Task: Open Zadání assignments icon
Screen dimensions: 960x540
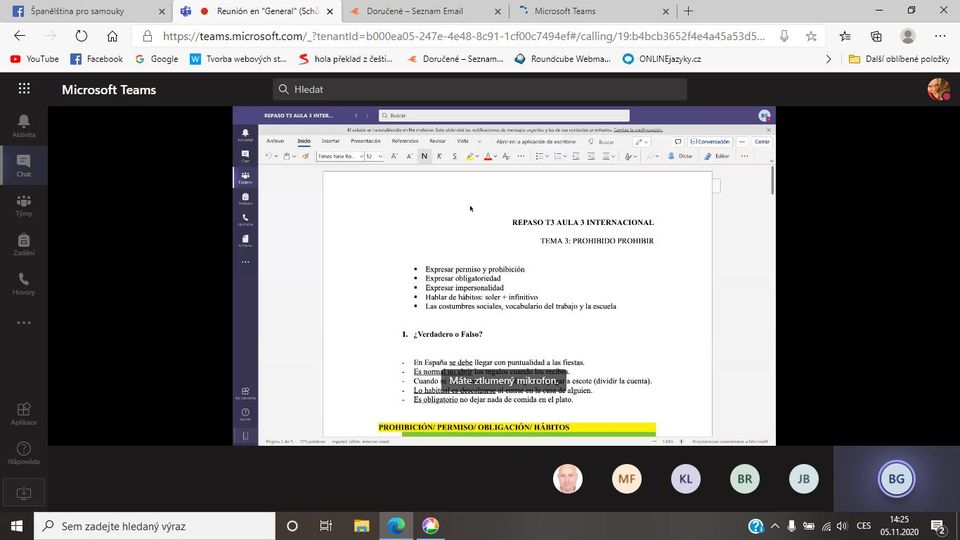Action: 24,245
